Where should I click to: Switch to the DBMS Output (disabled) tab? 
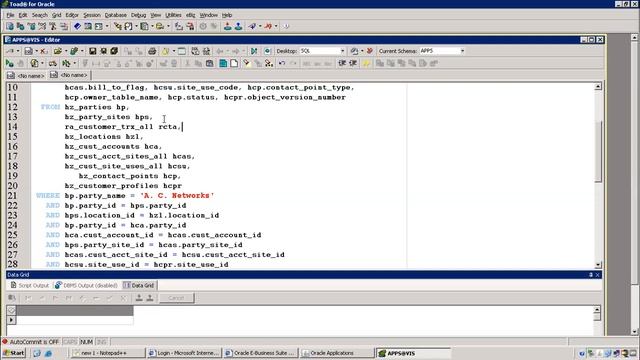click(x=87, y=285)
